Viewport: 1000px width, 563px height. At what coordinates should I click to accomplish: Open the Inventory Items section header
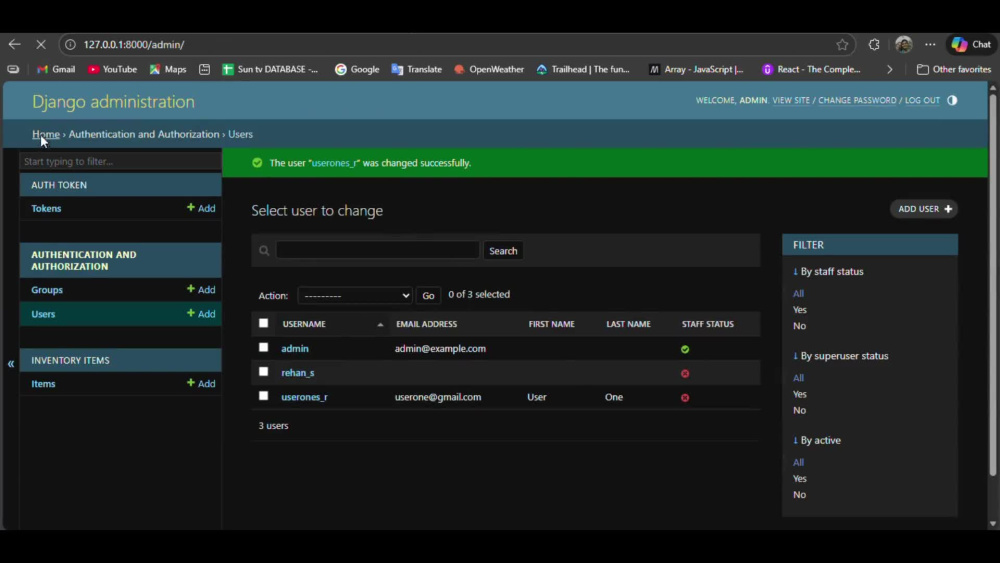70,360
